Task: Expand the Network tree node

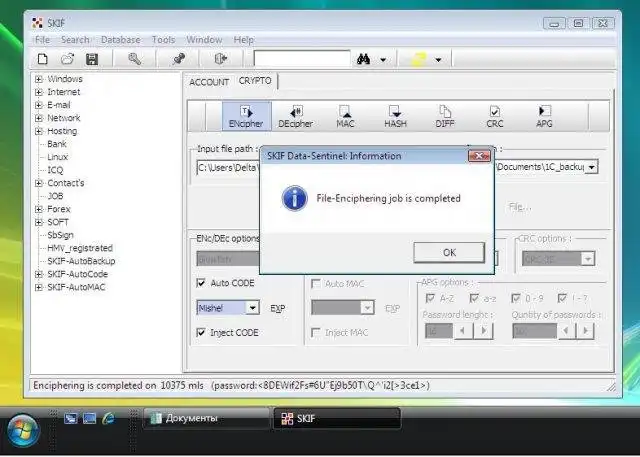Action: coord(39,118)
